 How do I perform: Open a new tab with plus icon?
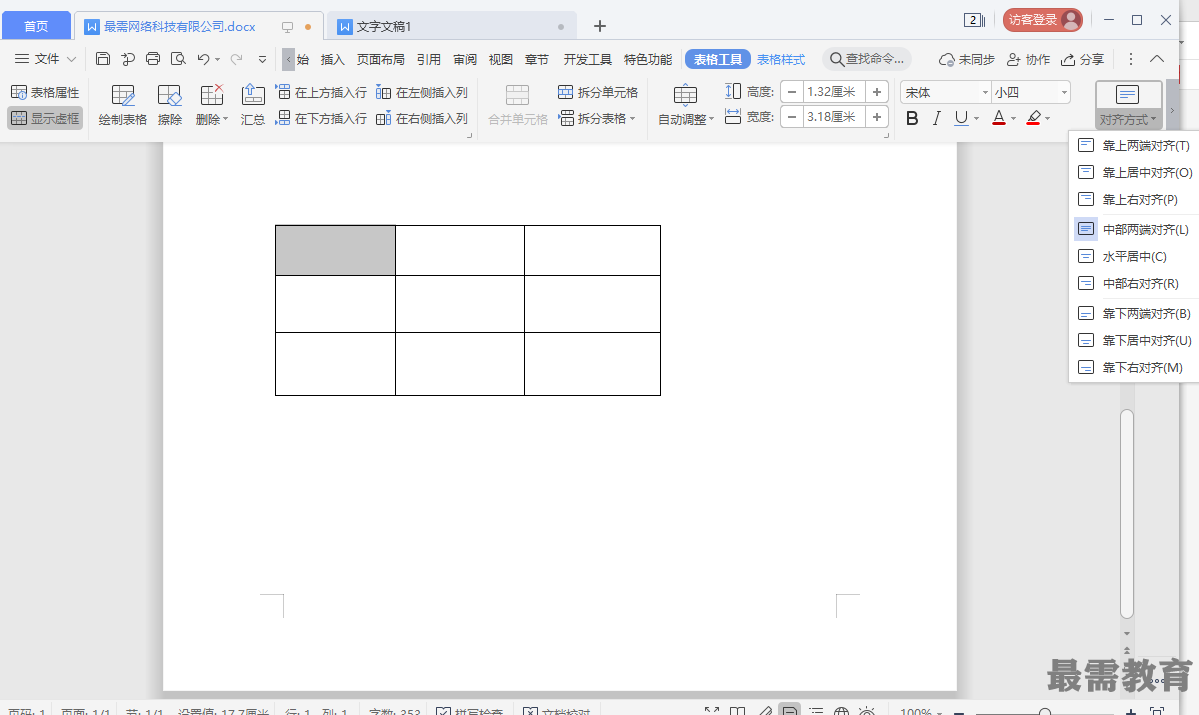click(600, 26)
